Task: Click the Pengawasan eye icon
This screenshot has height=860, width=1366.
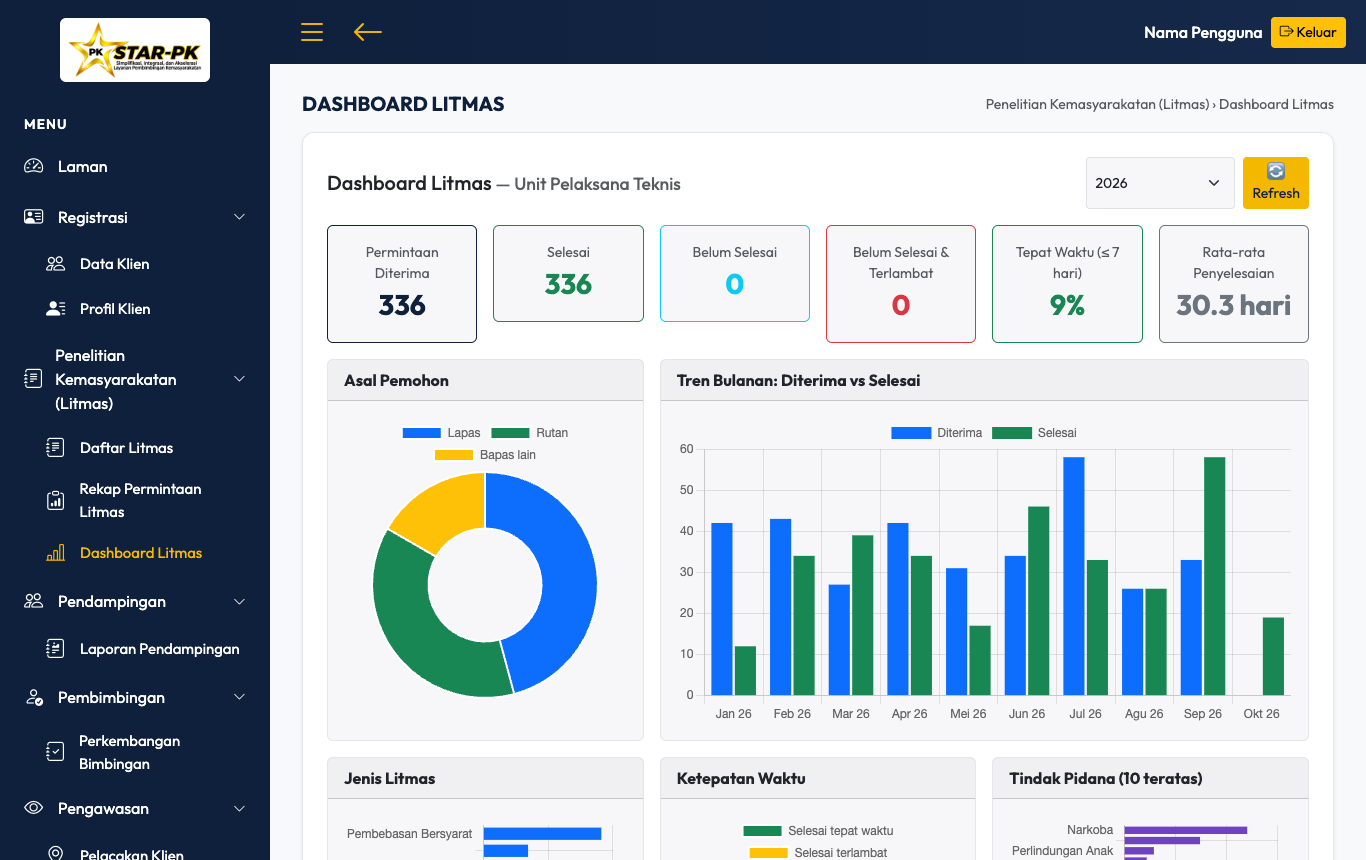Action: point(34,808)
